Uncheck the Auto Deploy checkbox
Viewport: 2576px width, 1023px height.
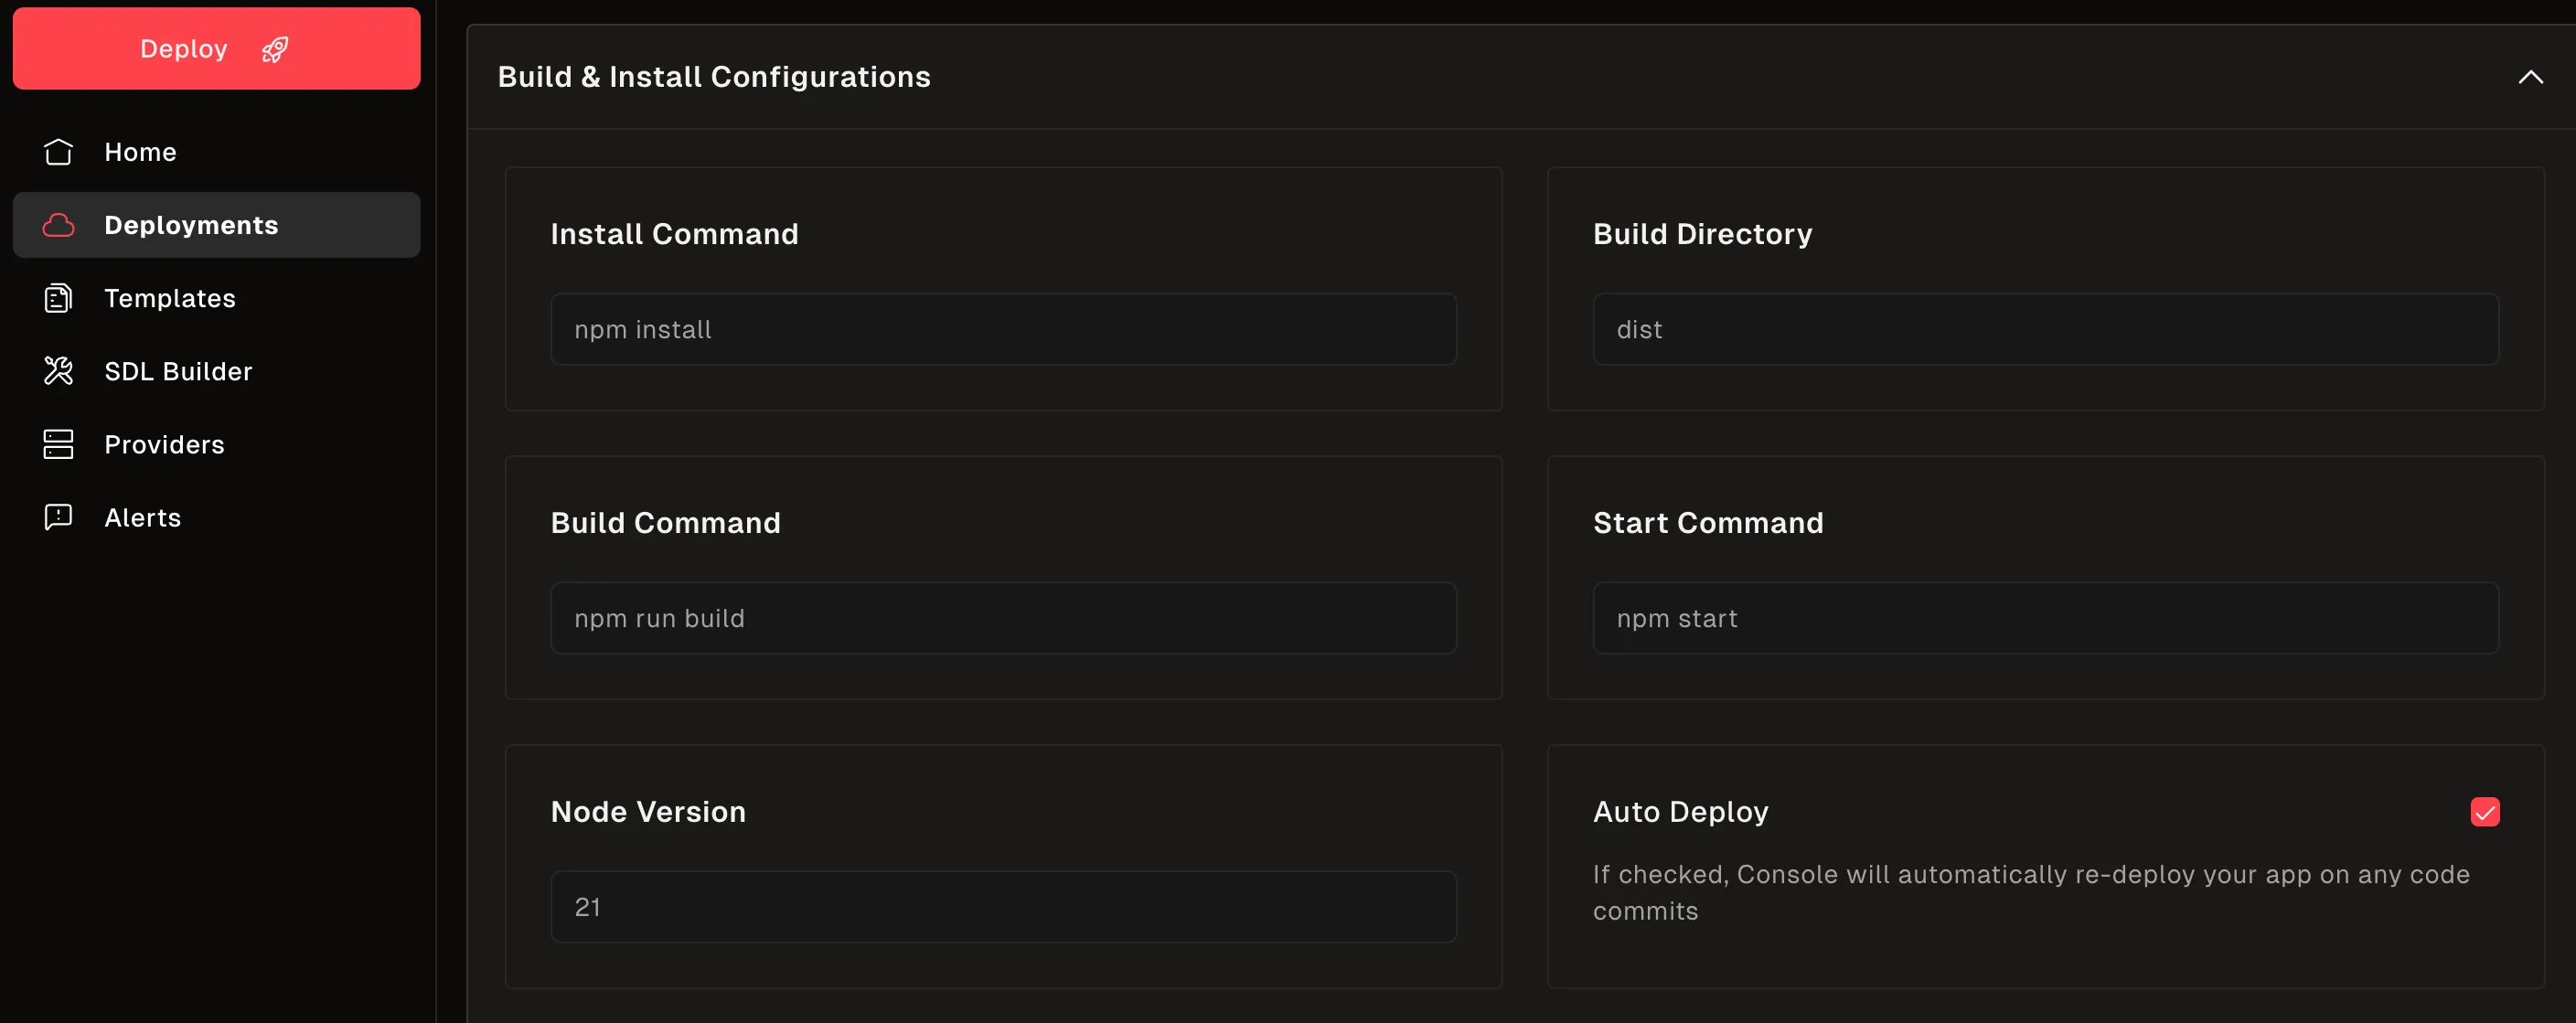(x=2484, y=811)
